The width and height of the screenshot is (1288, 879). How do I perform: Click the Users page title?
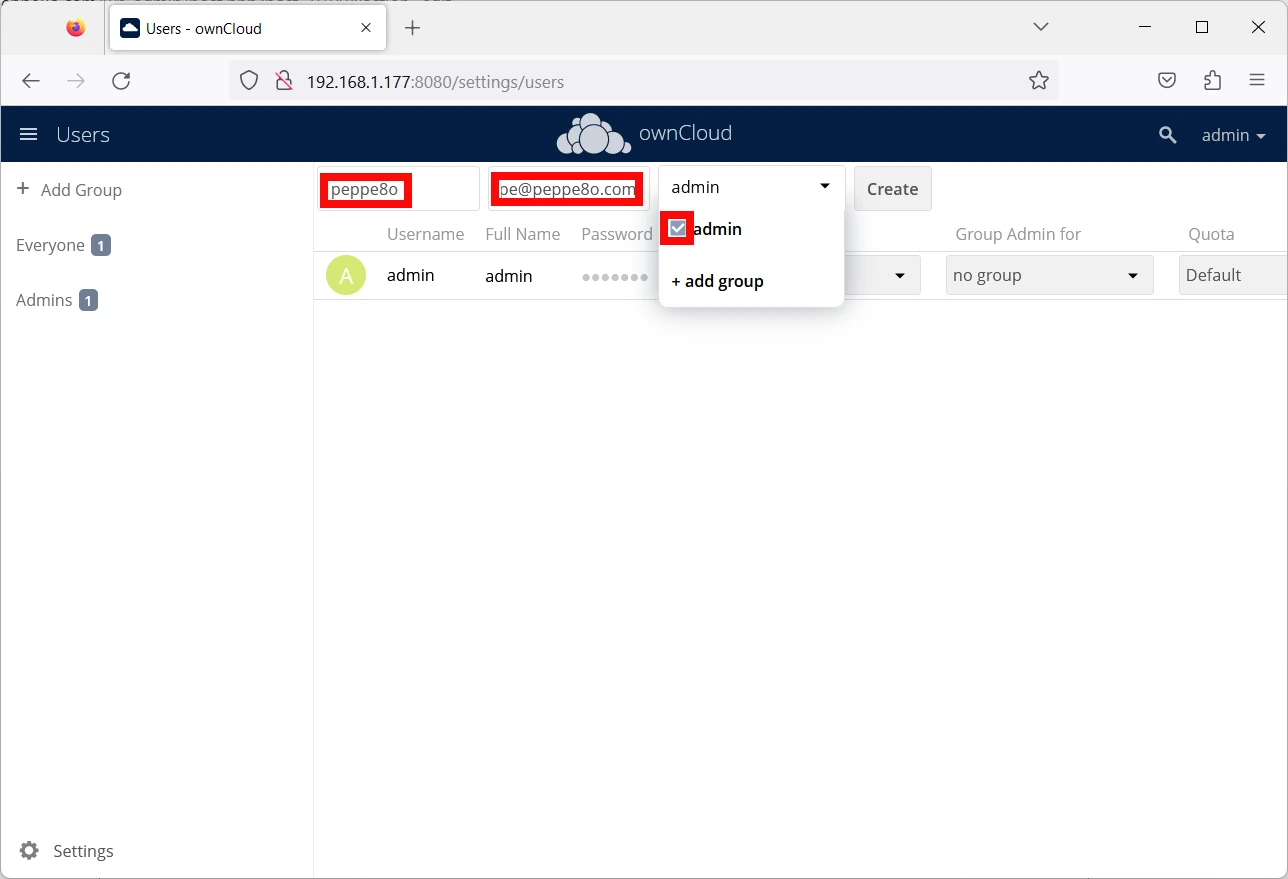pos(83,135)
